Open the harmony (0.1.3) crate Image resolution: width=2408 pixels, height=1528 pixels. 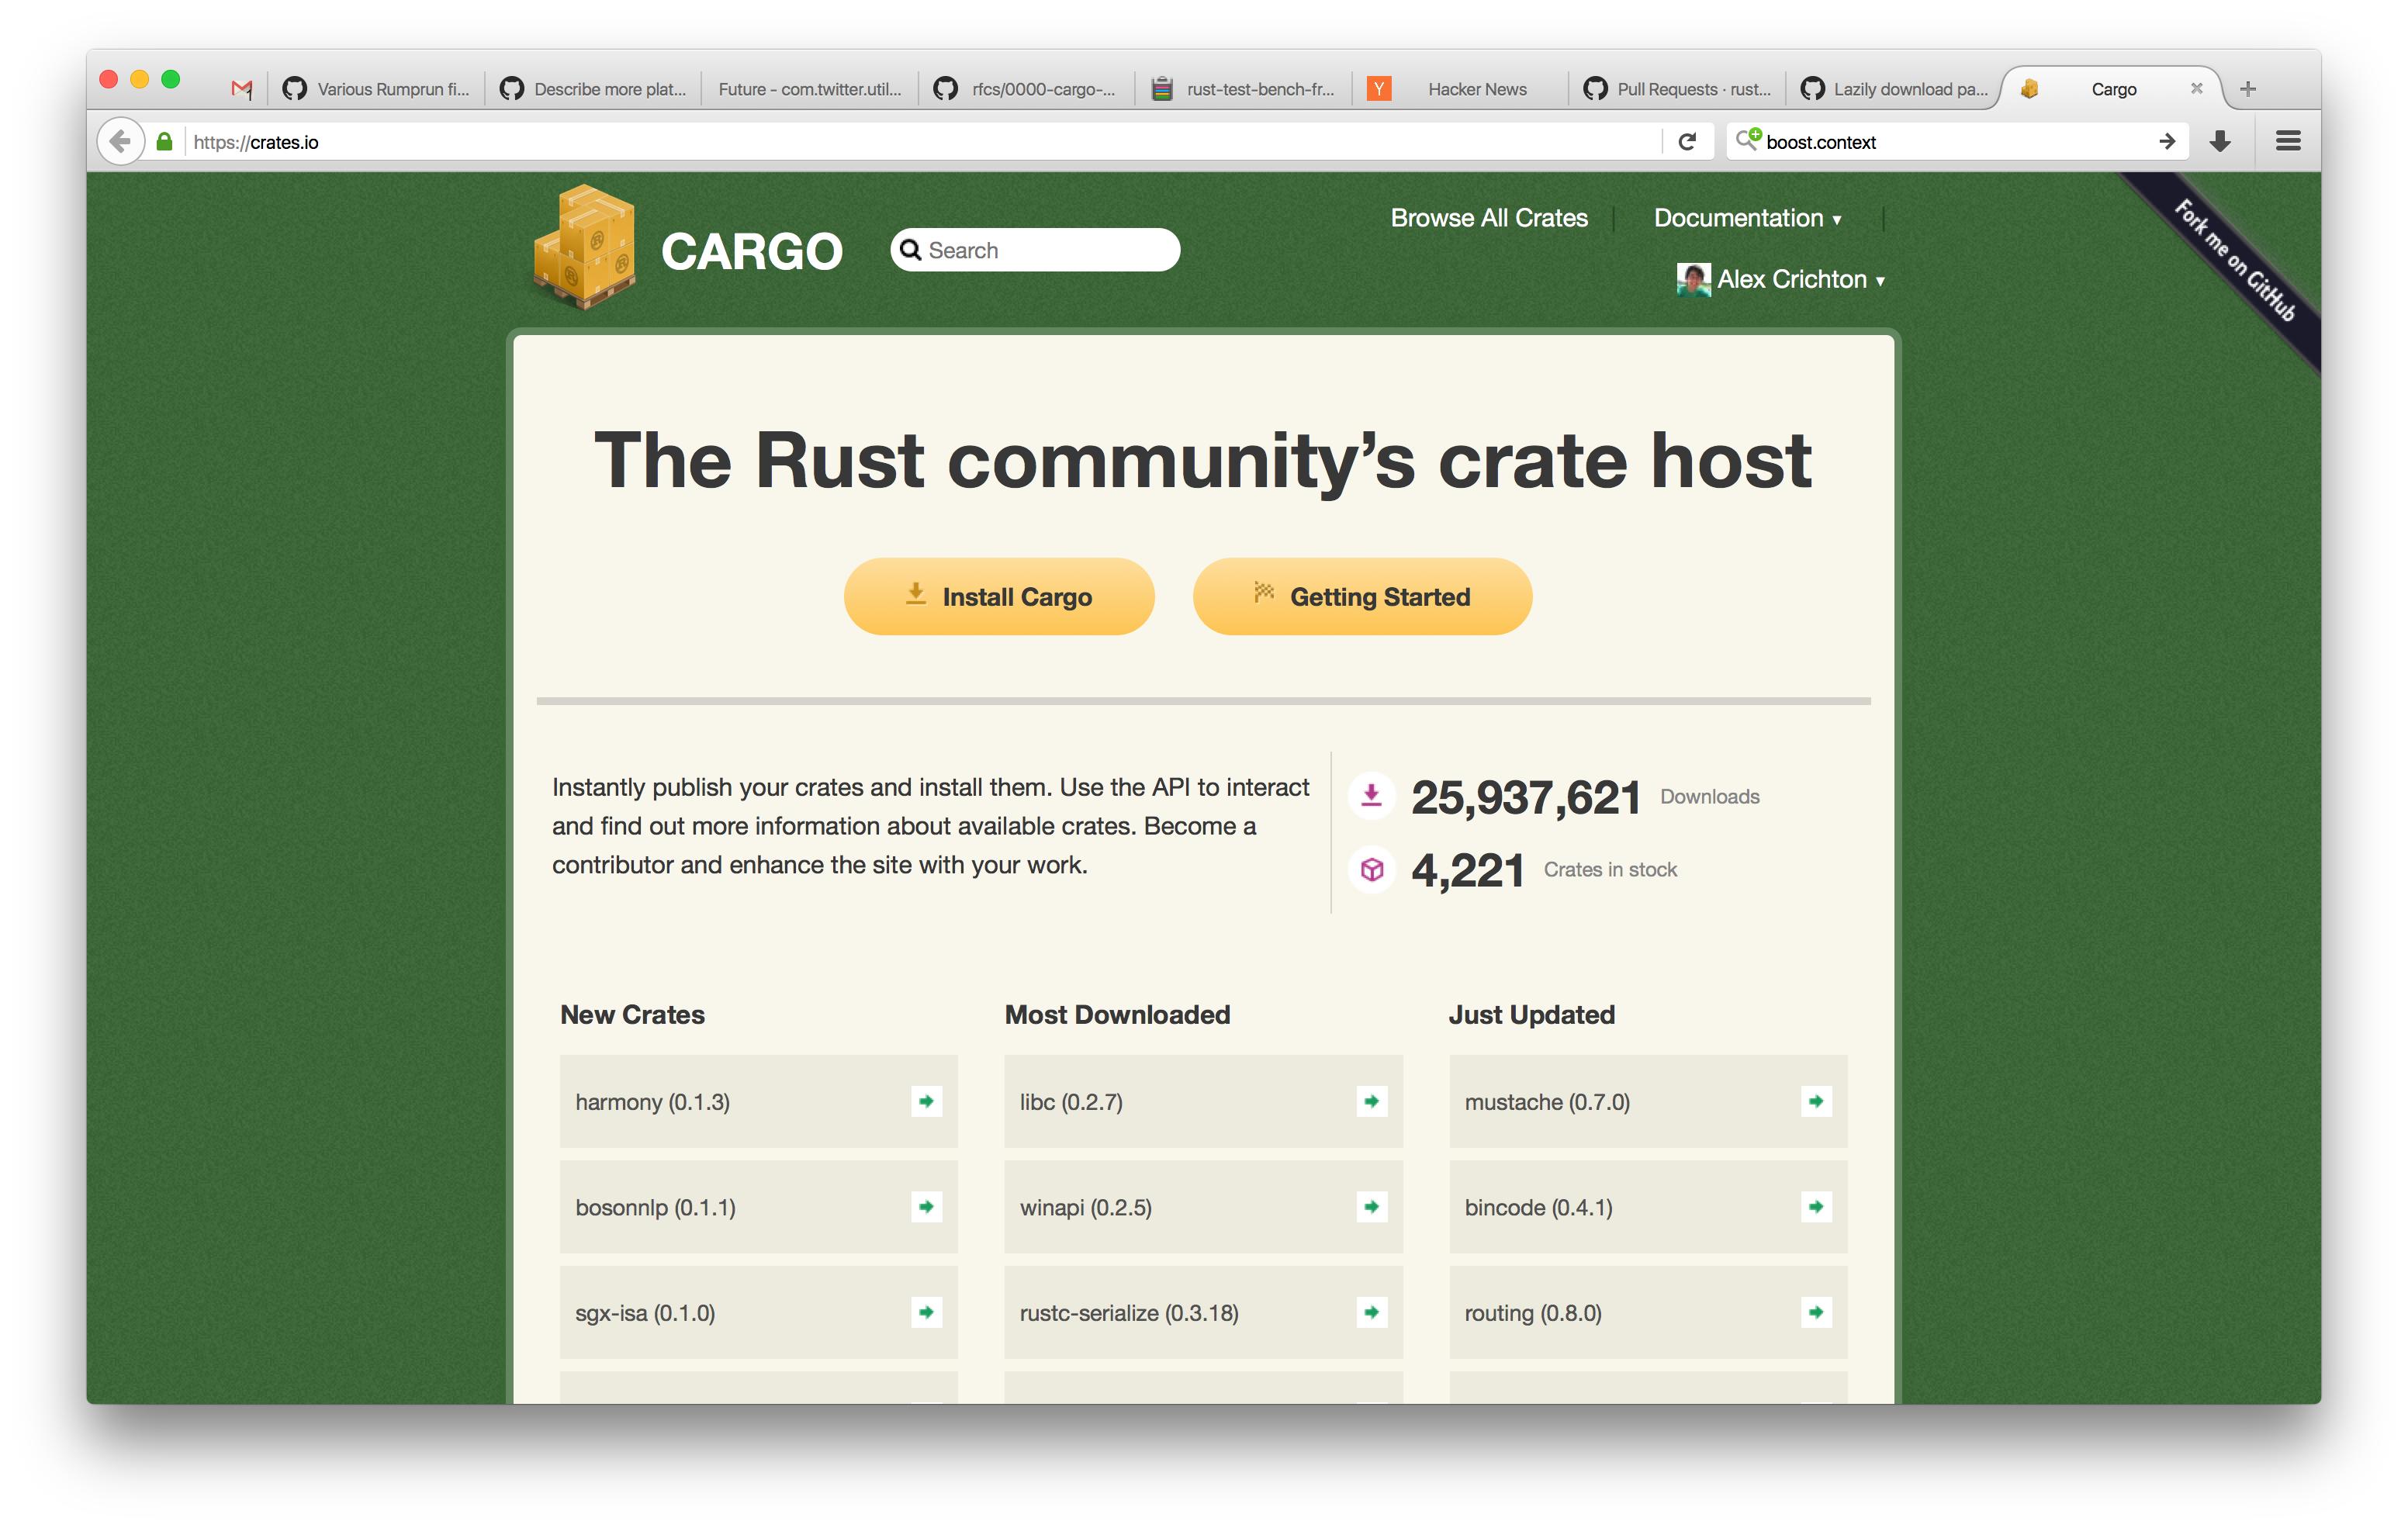[758, 1101]
